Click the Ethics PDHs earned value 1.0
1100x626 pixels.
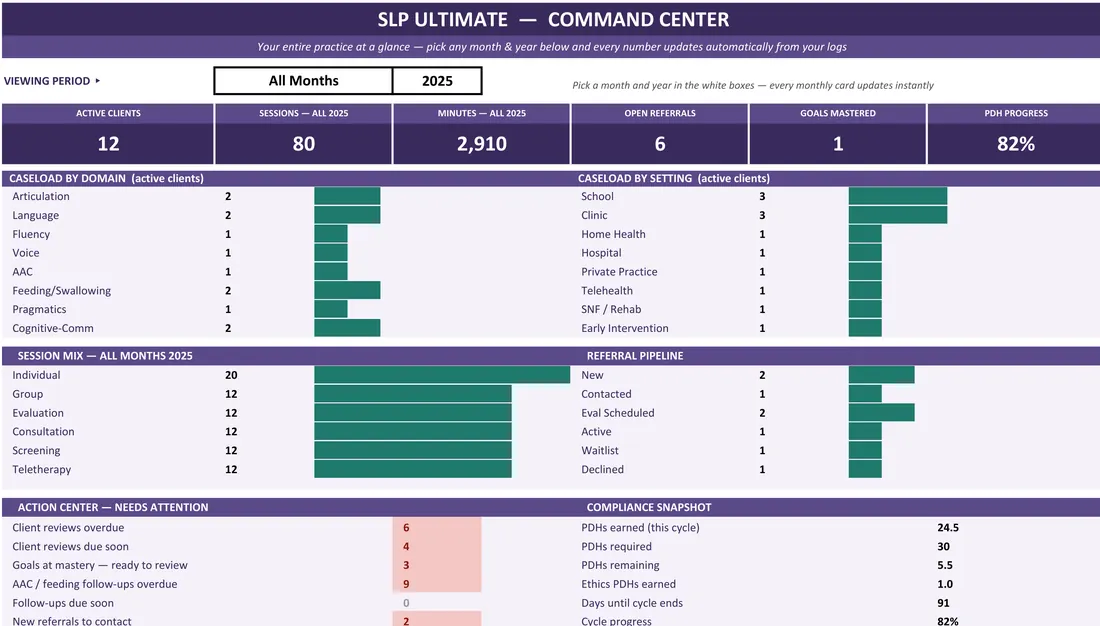coord(945,584)
